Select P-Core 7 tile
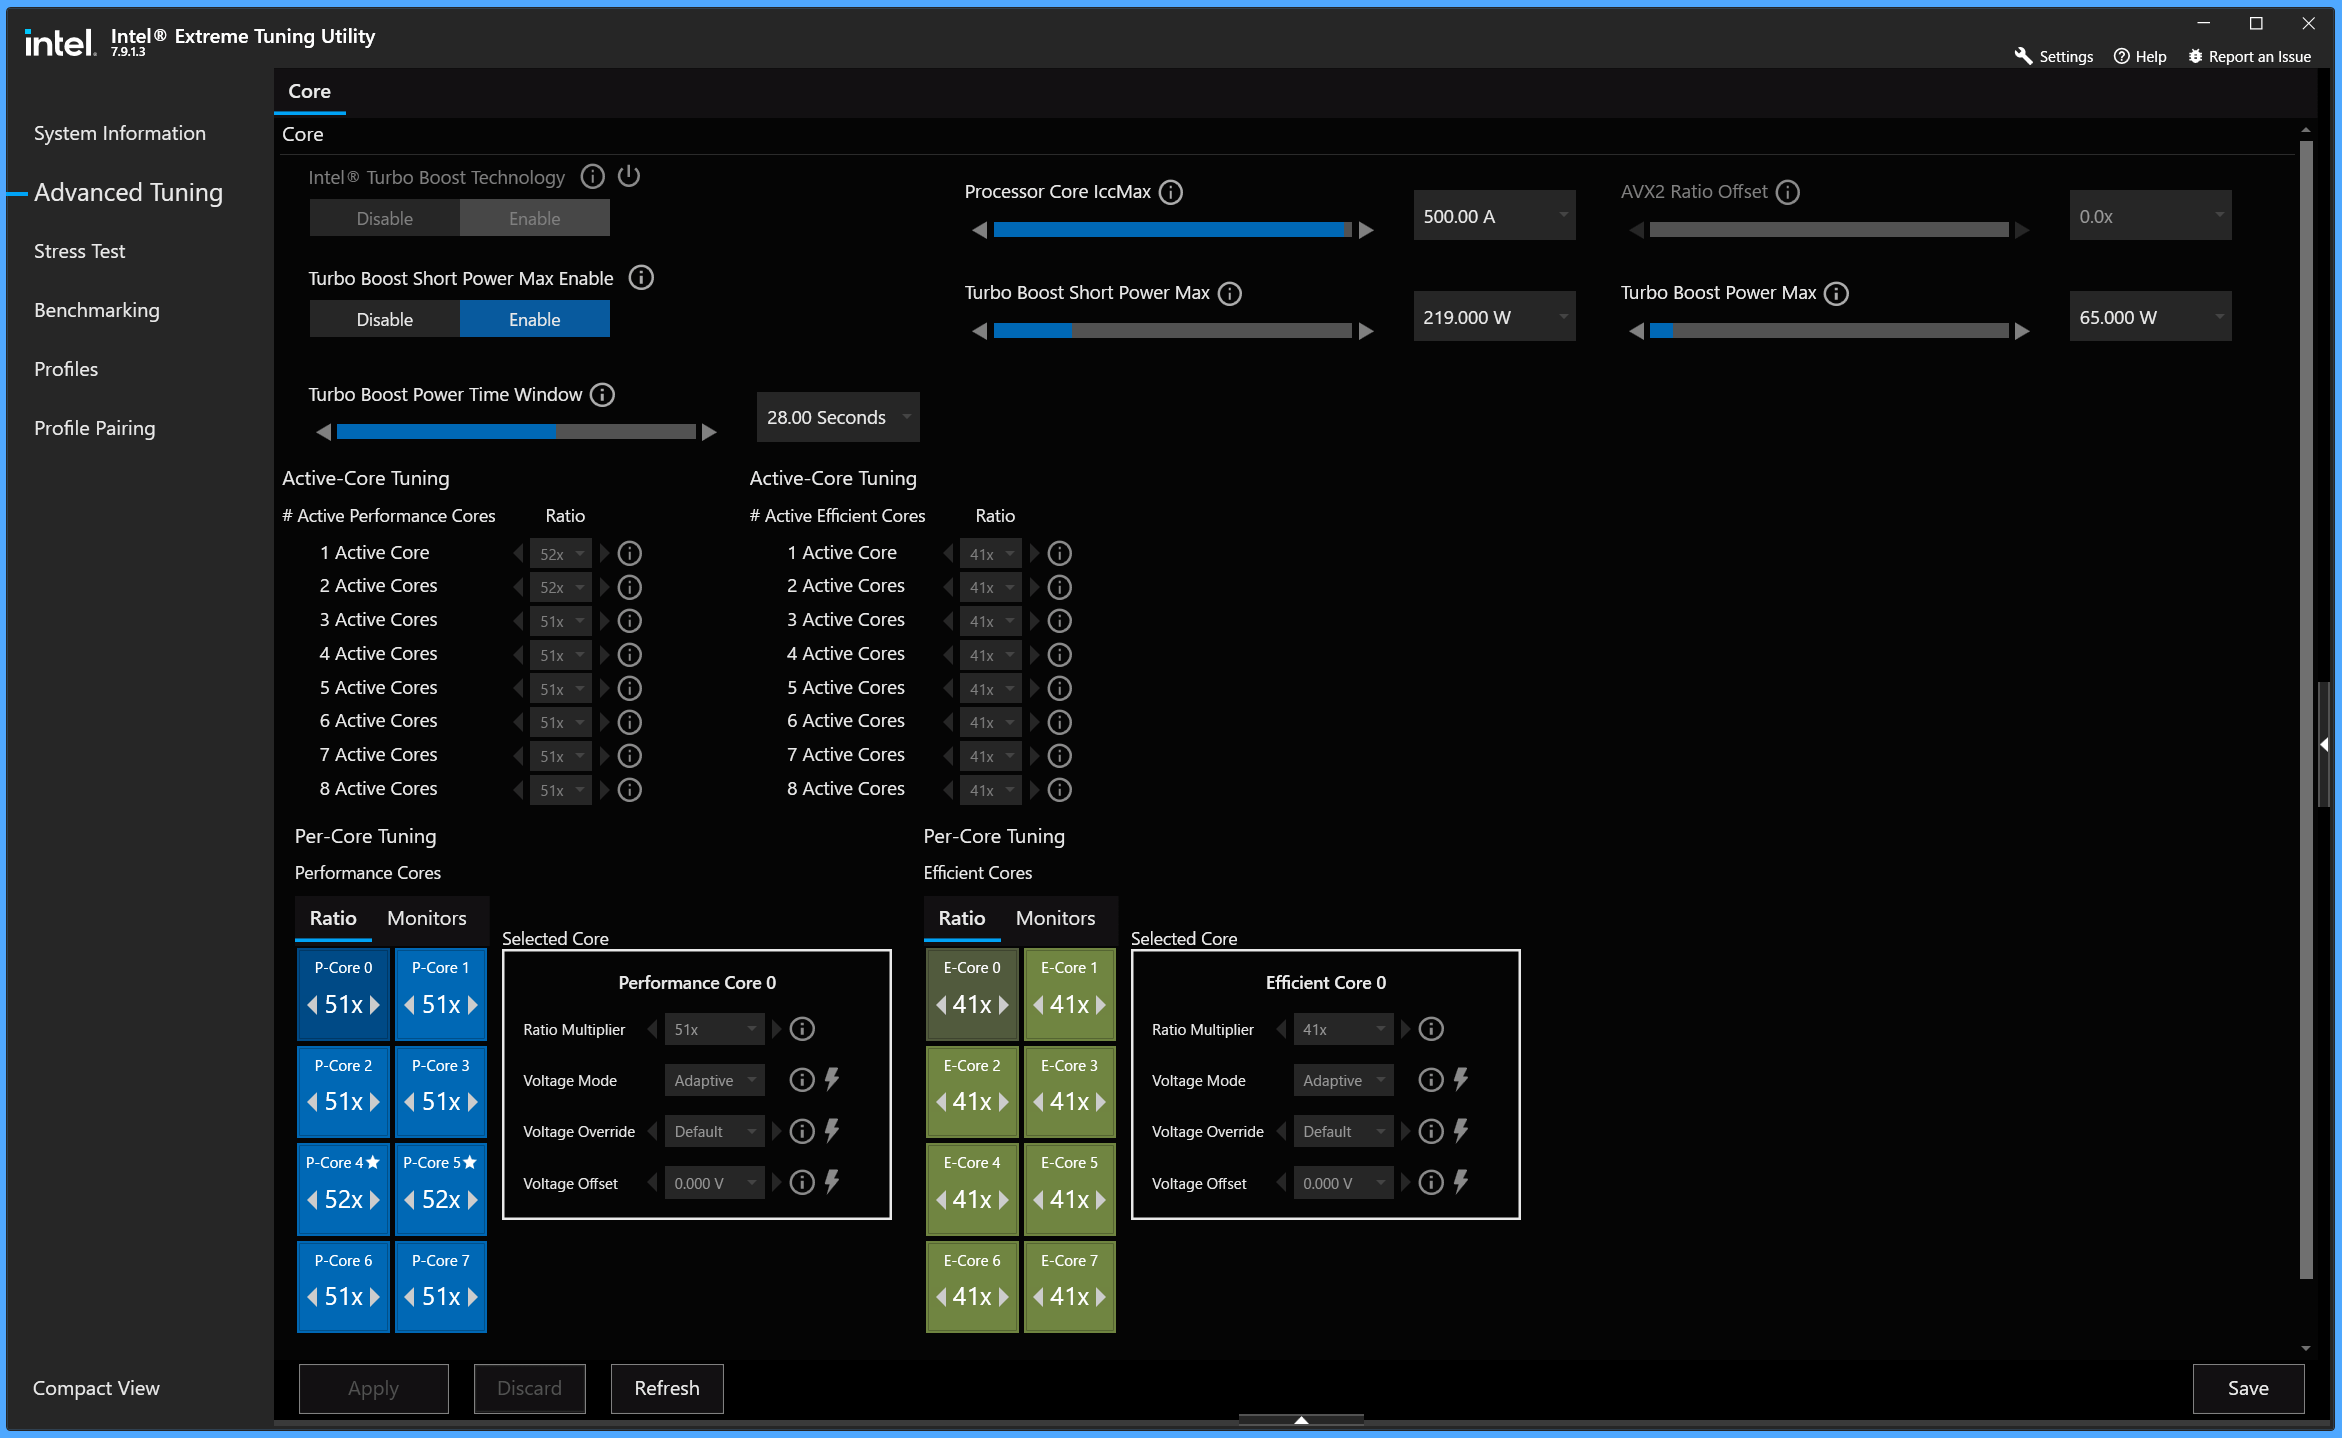 click(x=440, y=1286)
